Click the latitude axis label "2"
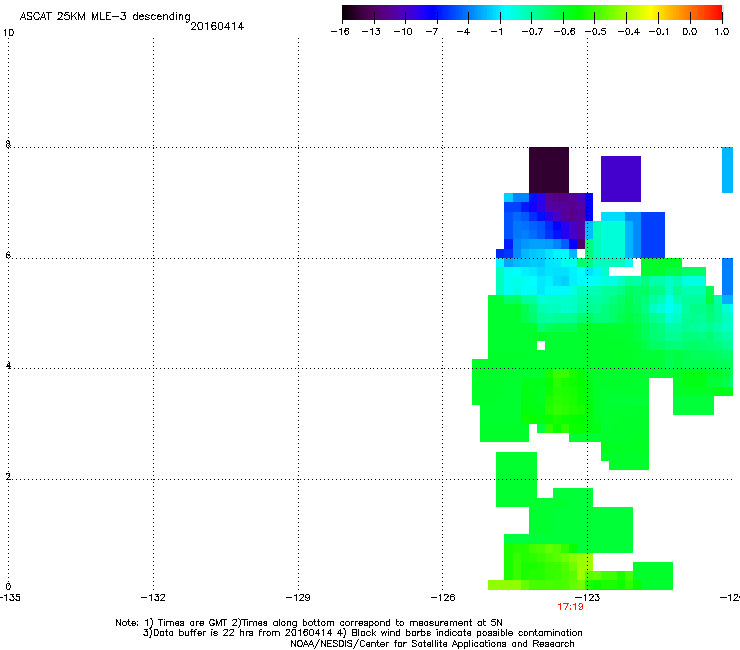 [8, 477]
